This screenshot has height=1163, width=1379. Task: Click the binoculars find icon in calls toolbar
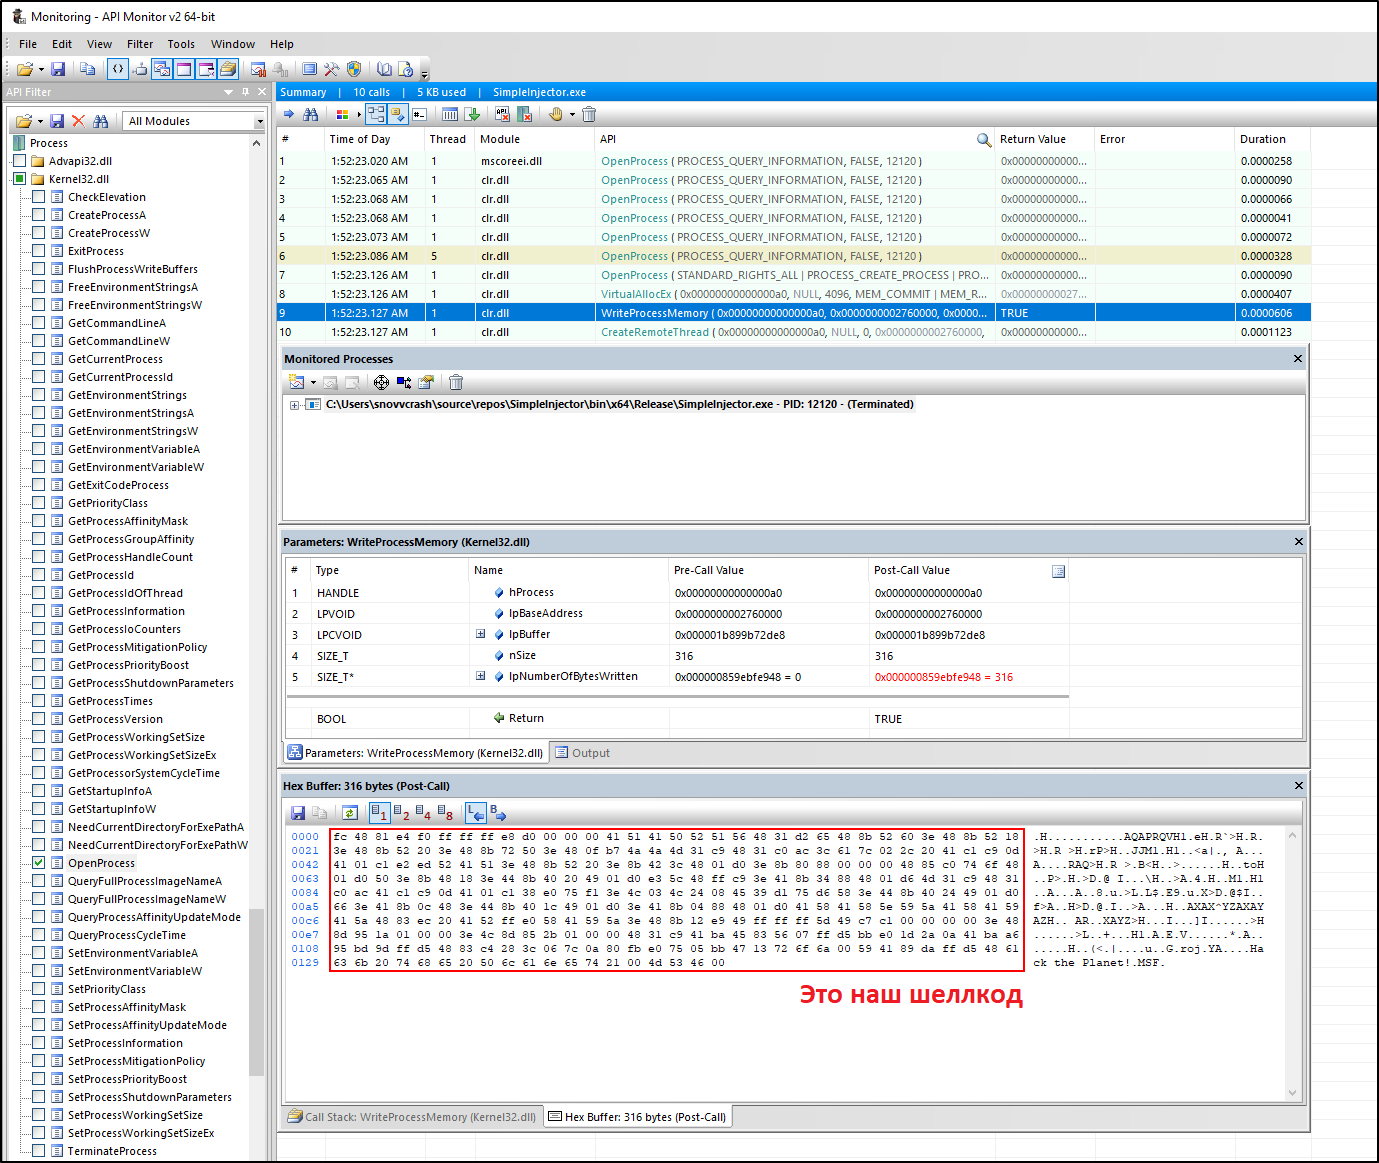(311, 115)
